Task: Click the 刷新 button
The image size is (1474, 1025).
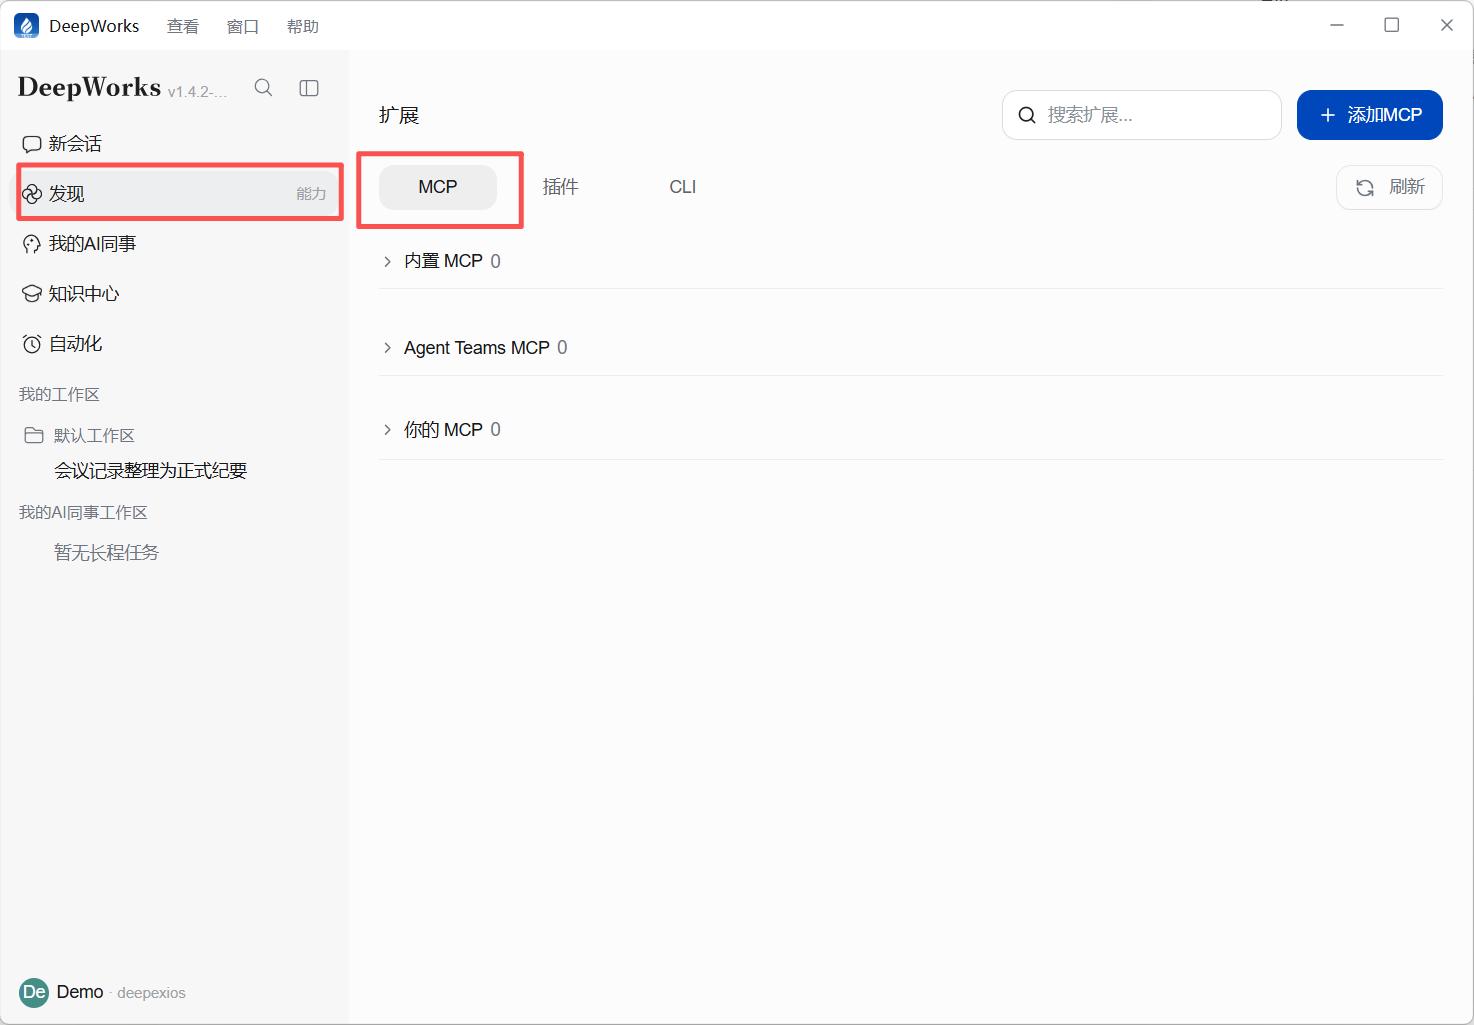Action: tap(1390, 187)
